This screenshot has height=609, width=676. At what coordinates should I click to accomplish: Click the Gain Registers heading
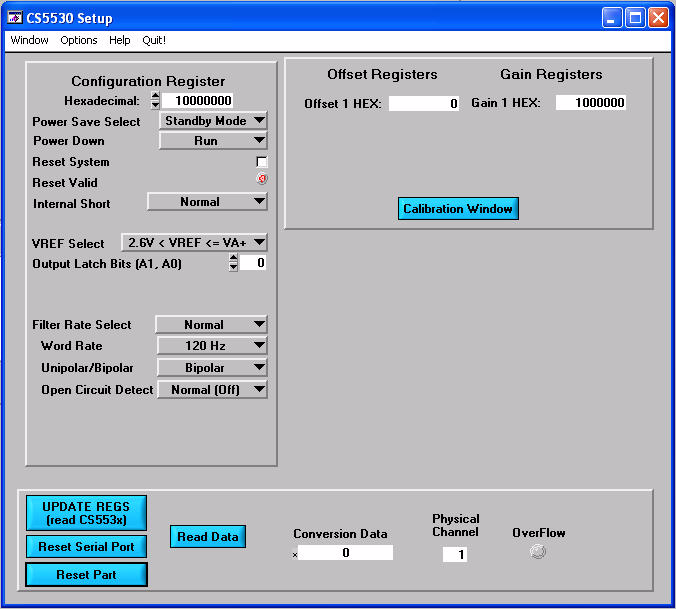pyautogui.click(x=551, y=74)
